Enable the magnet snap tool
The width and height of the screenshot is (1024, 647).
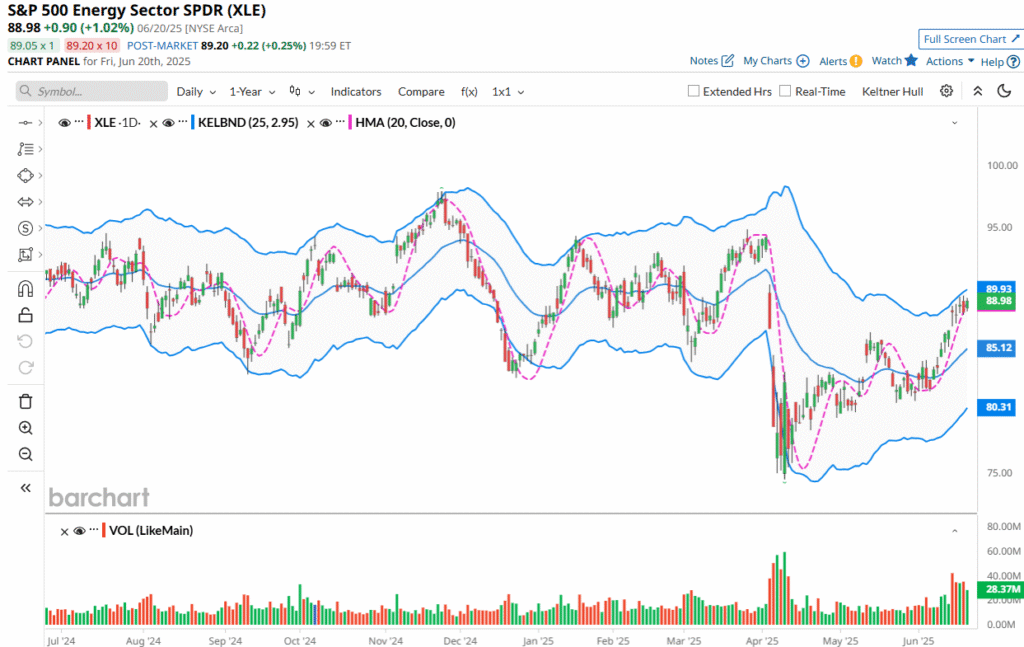[26, 289]
